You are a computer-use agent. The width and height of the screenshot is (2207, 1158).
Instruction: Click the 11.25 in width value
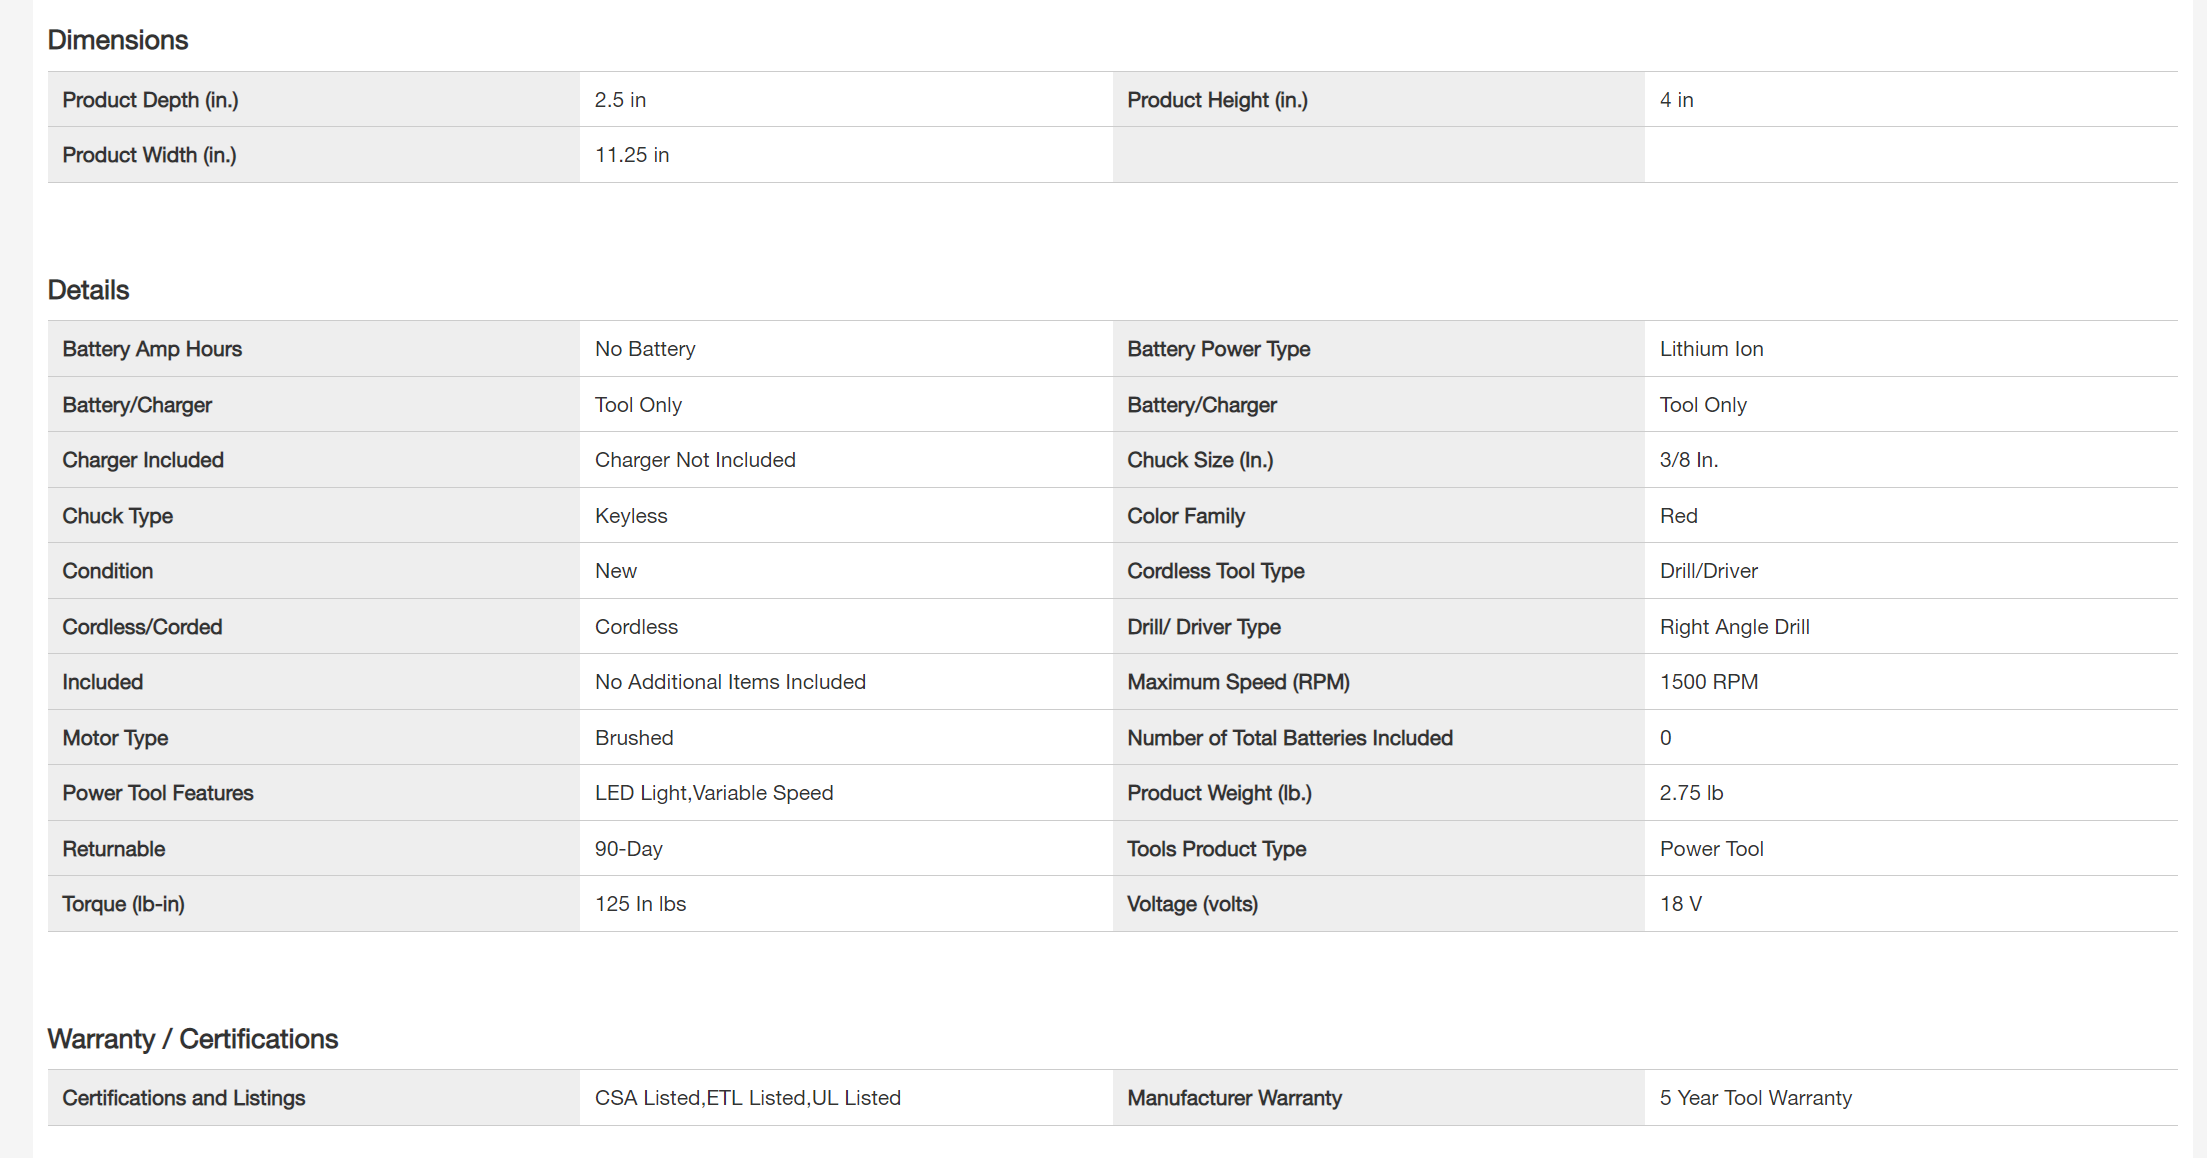pyautogui.click(x=632, y=155)
